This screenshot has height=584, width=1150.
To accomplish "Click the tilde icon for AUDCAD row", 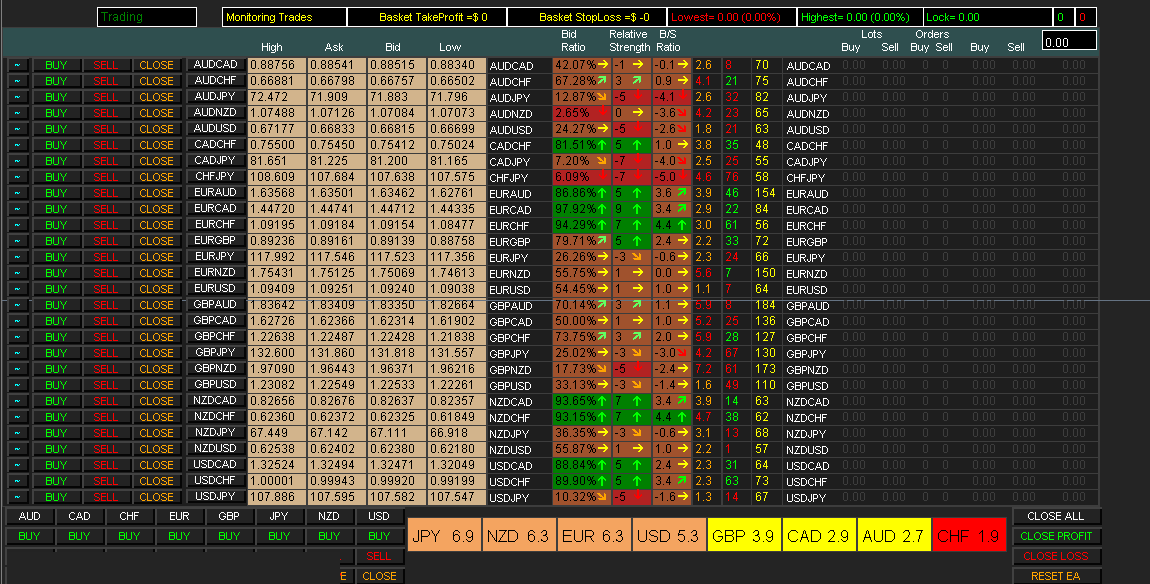I will pyautogui.click(x=18, y=65).
